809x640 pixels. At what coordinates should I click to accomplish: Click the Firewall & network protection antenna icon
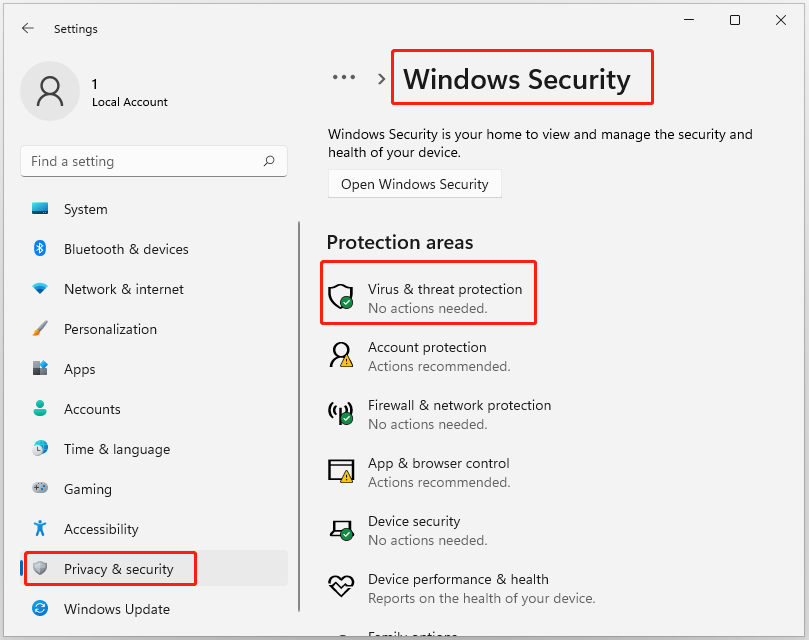341,413
